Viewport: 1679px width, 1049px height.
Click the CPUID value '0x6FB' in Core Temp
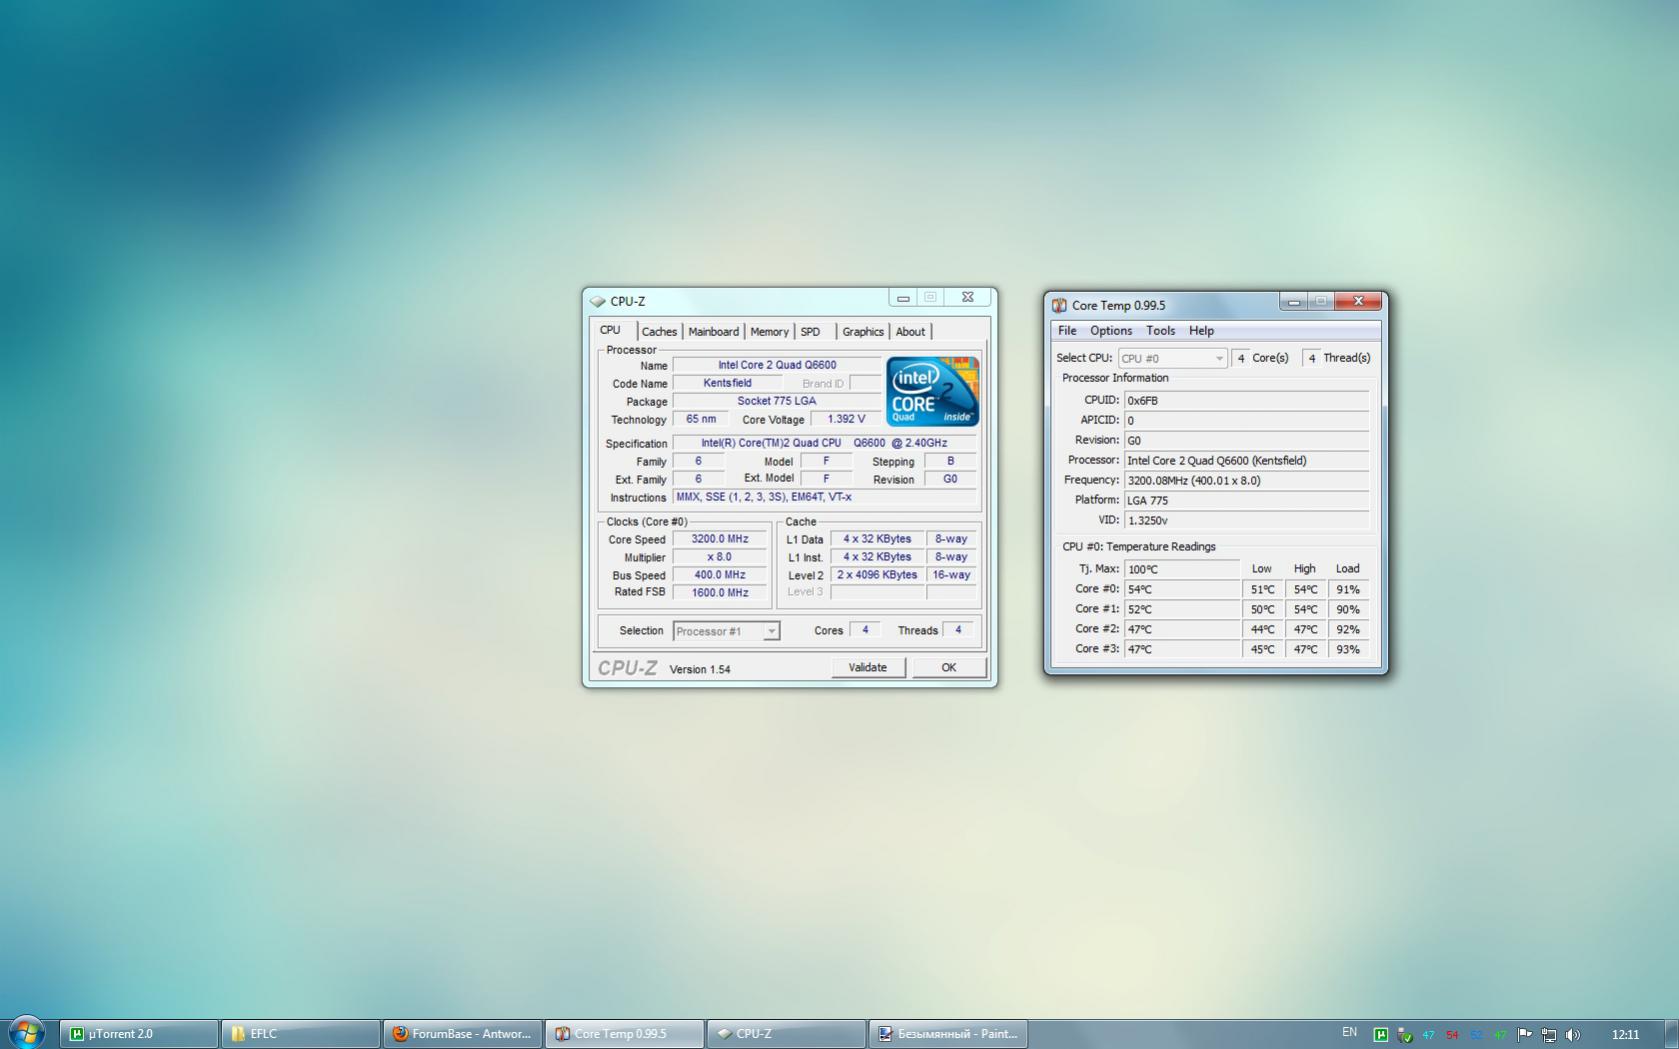1246,400
